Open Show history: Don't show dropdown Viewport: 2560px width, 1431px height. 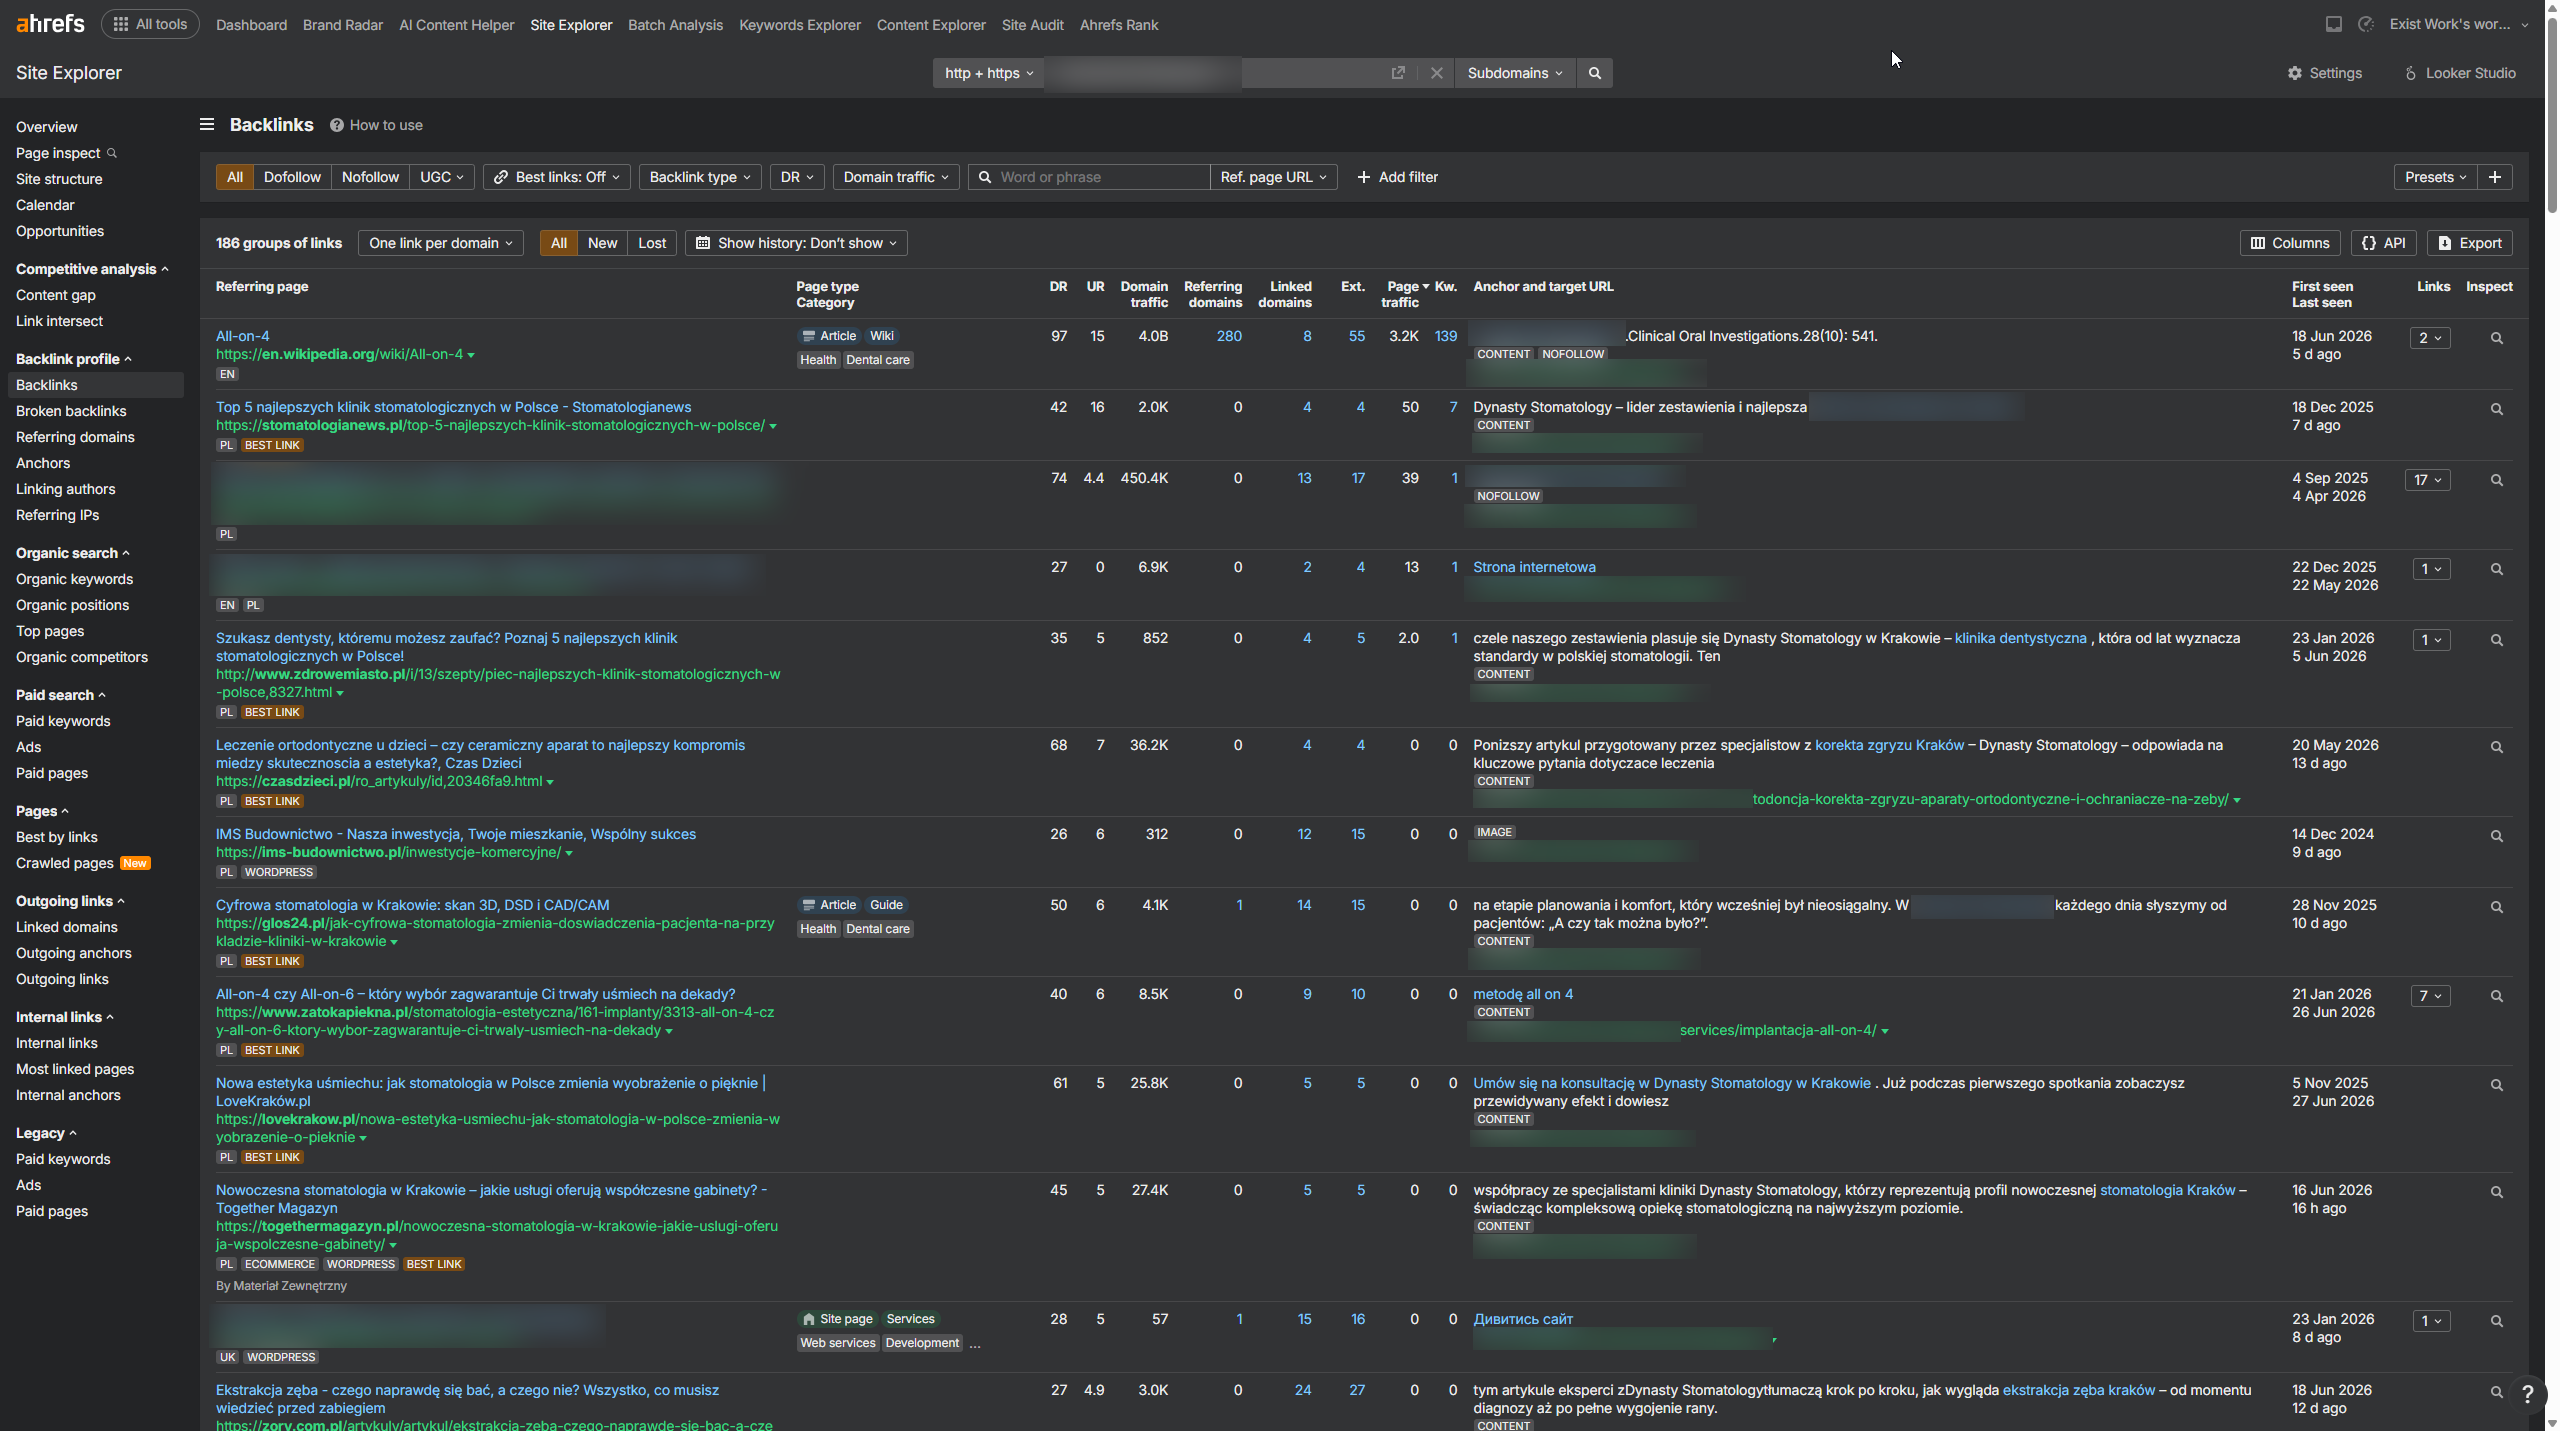tap(796, 243)
